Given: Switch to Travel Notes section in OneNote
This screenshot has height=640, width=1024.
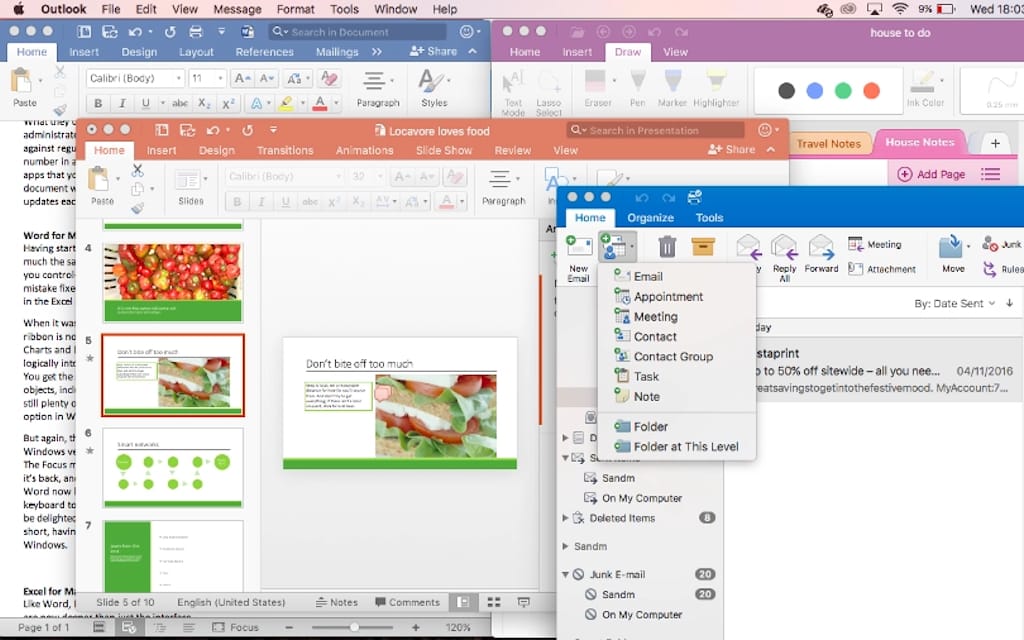Looking at the screenshot, I should point(829,144).
